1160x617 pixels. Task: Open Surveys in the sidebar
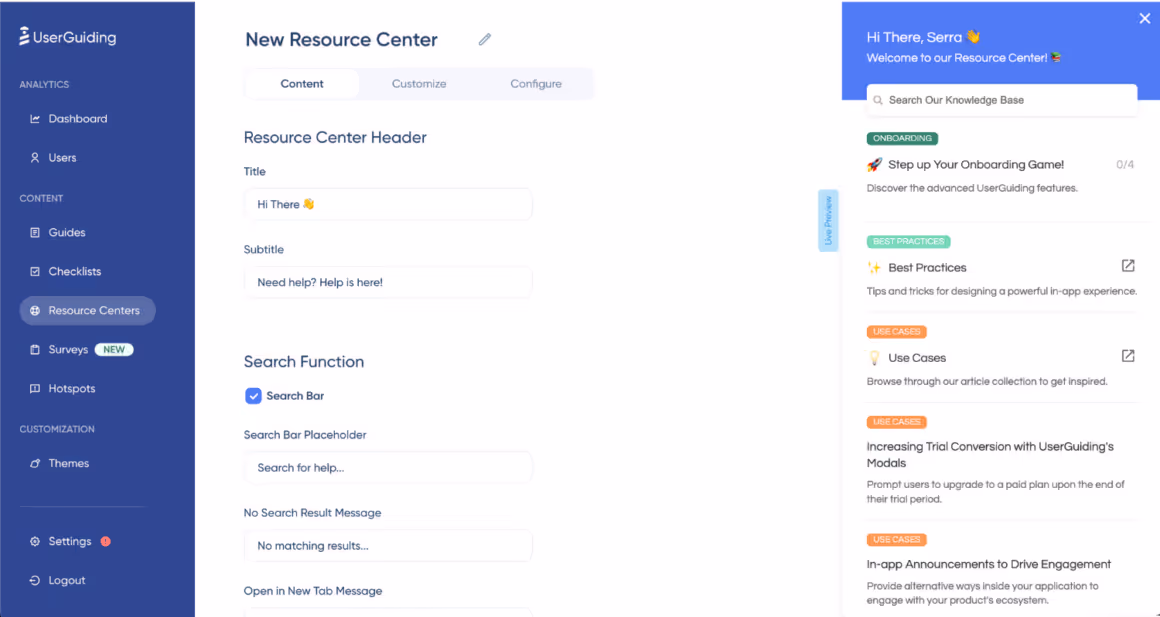(68, 350)
